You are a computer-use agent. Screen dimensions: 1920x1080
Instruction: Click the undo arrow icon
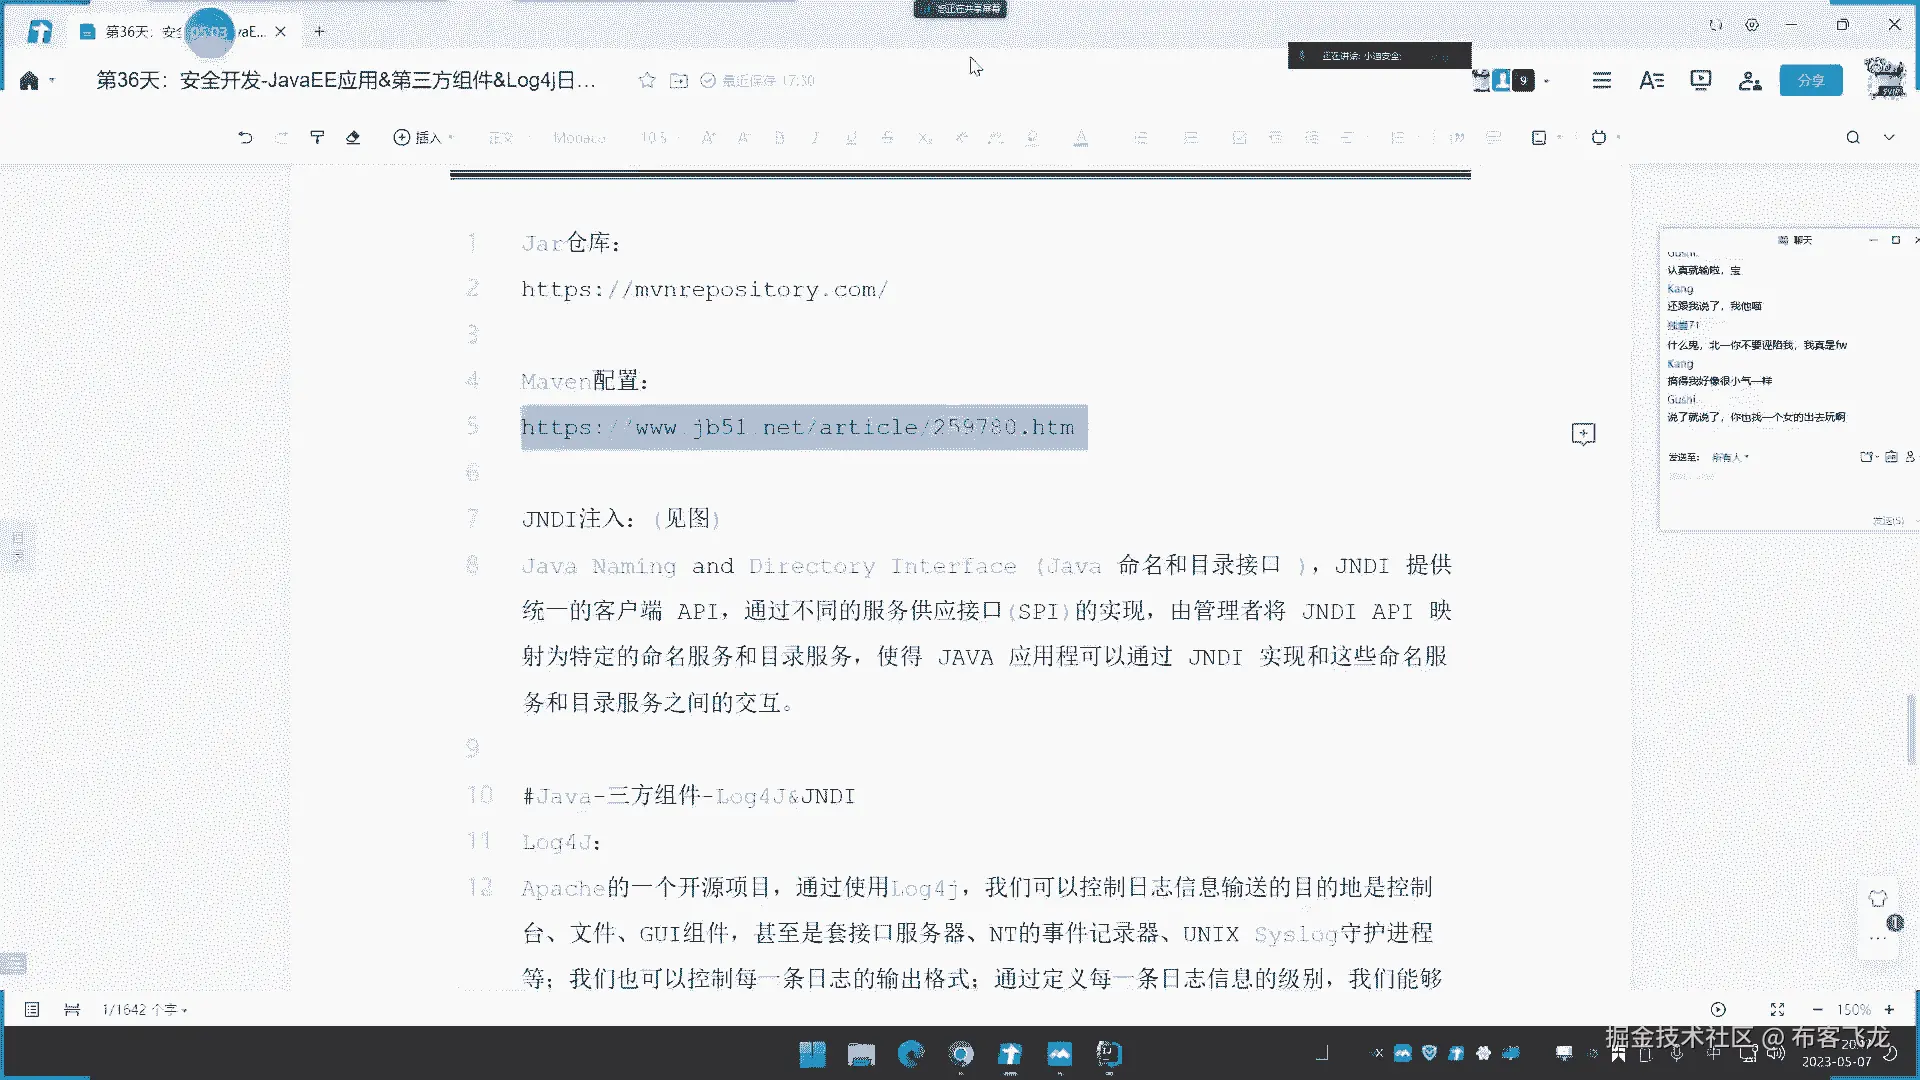click(x=245, y=138)
